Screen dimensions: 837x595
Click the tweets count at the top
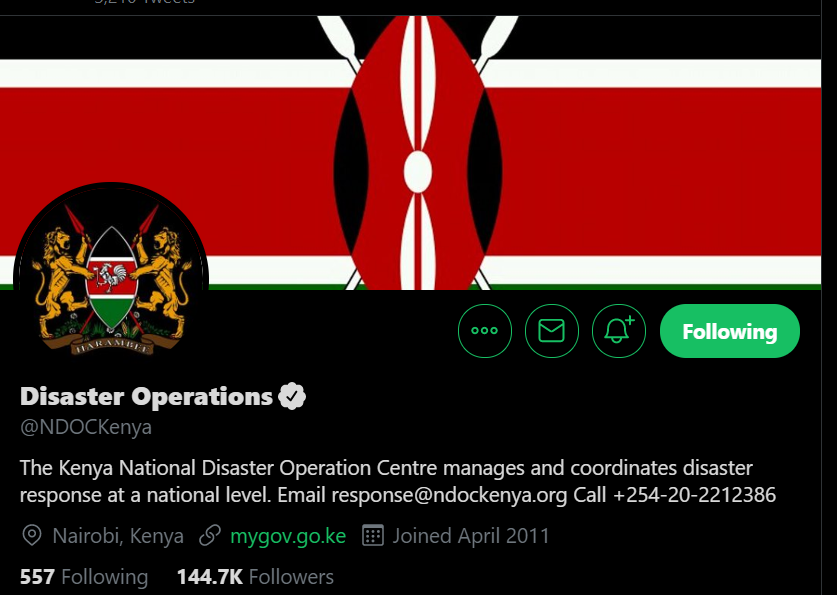point(144,2)
